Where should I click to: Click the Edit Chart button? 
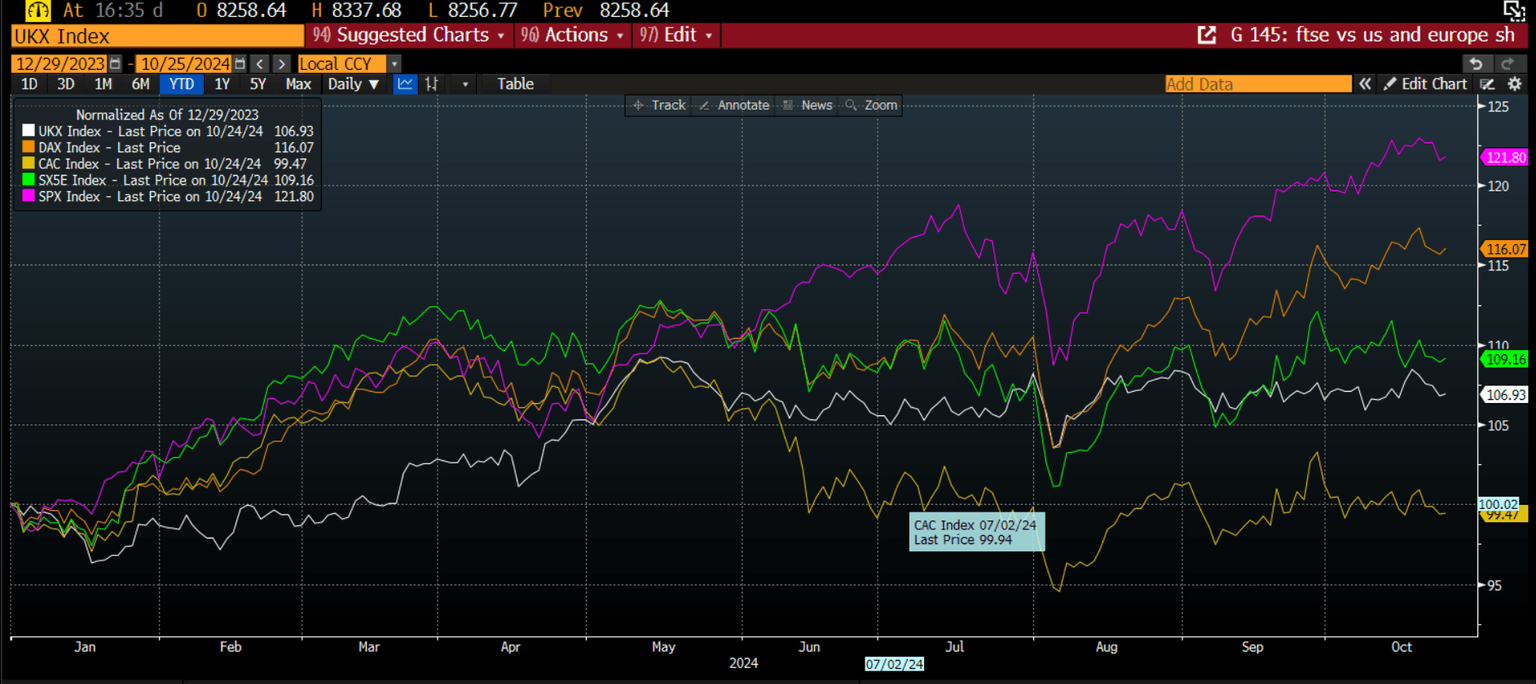(1425, 84)
